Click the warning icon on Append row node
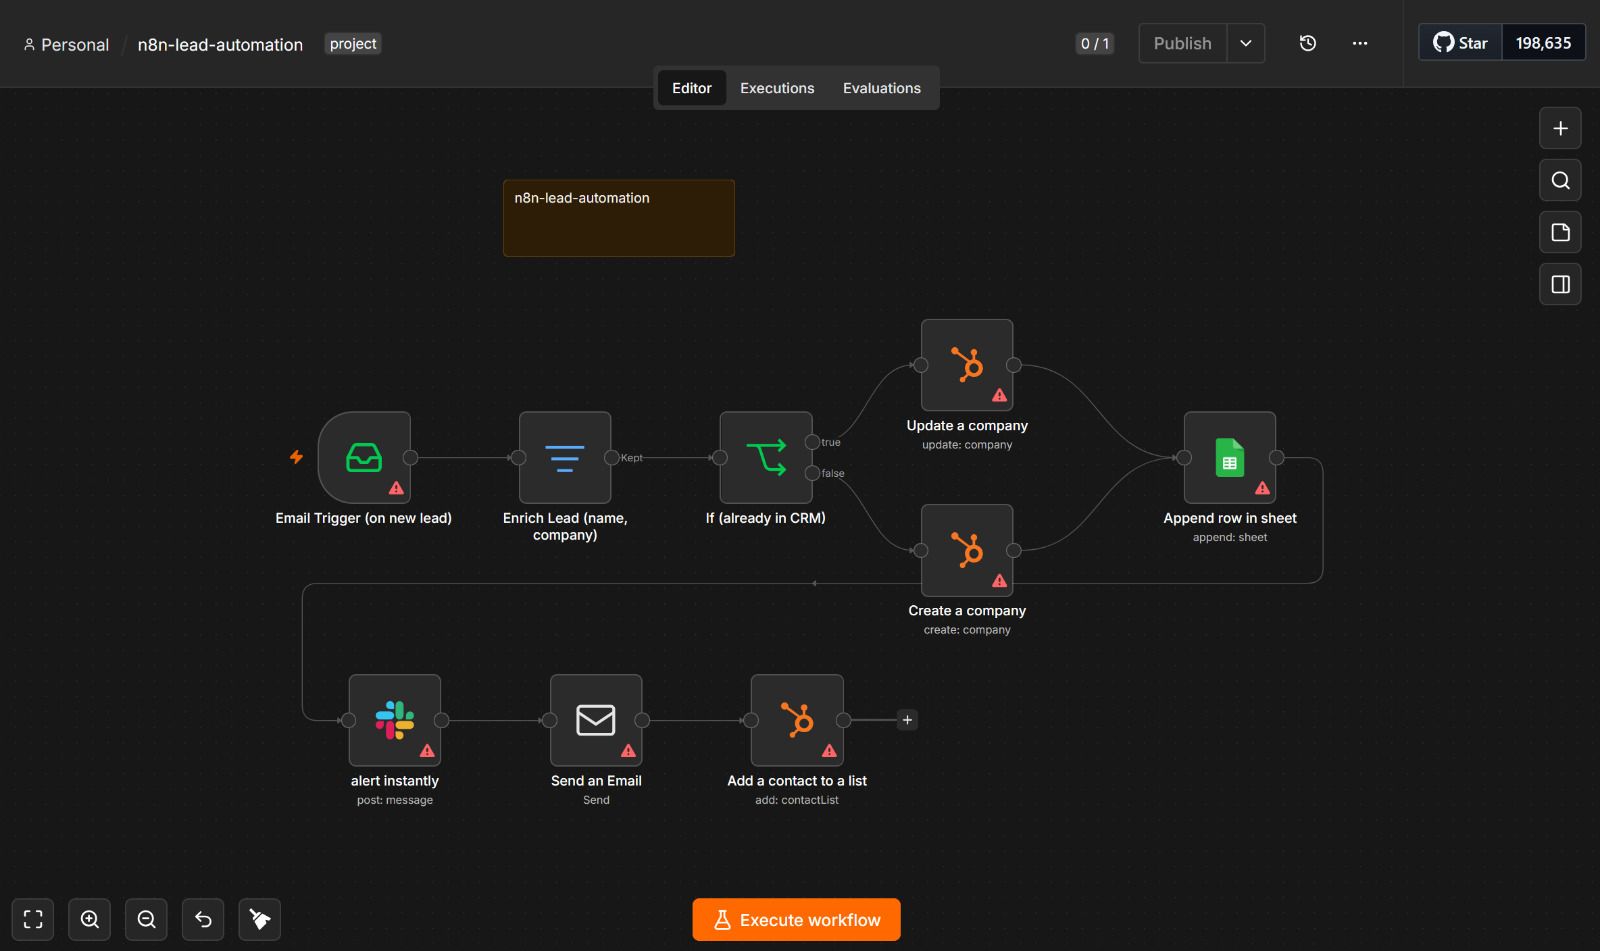The width and height of the screenshot is (1600, 951). tap(1262, 488)
